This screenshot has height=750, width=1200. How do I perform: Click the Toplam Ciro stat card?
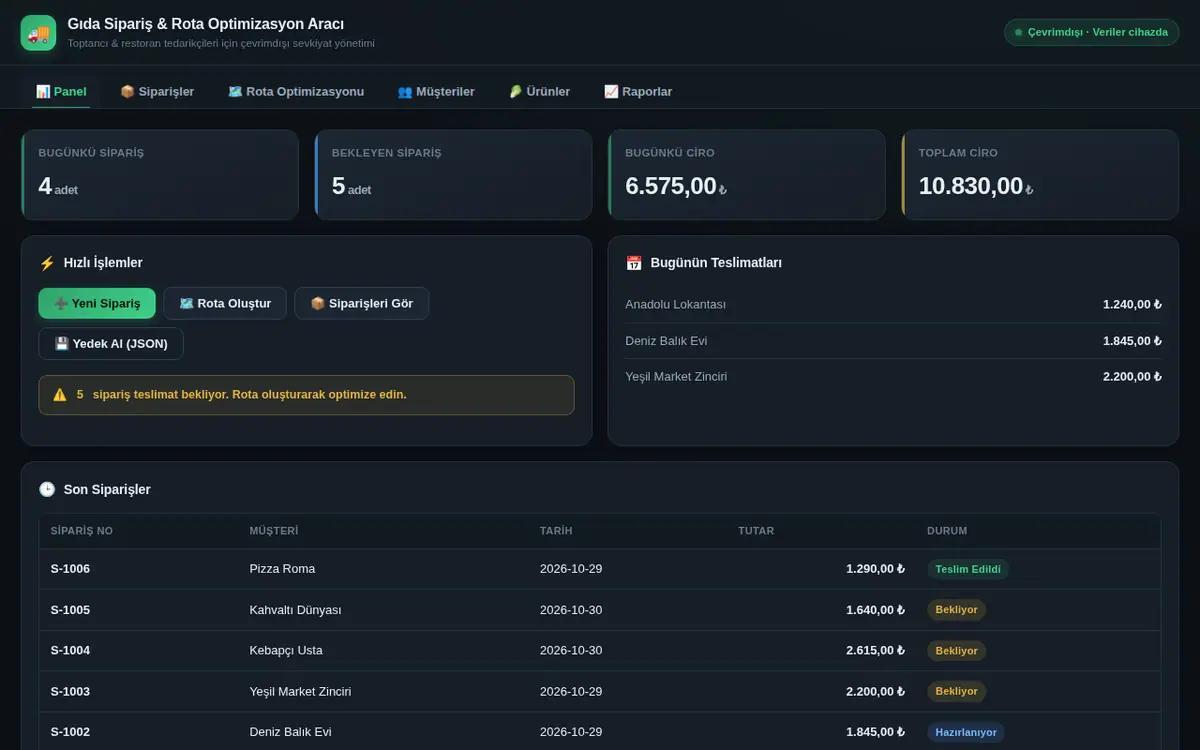tap(1040, 175)
